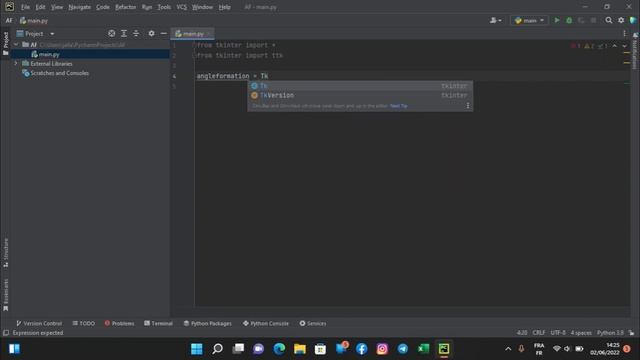Viewport: 640px width, 360px height.
Task: Open Search Everywhere magnifier icon
Action: click(609, 20)
